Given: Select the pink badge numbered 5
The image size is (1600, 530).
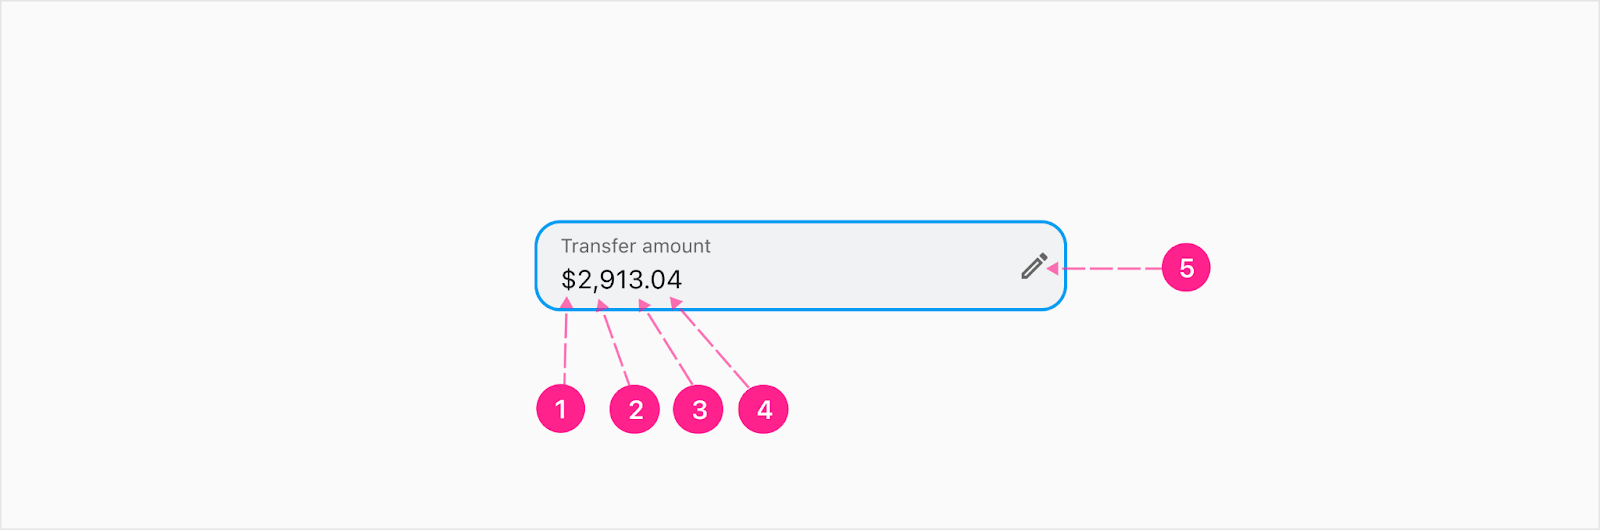Looking at the screenshot, I should [1186, 268].
